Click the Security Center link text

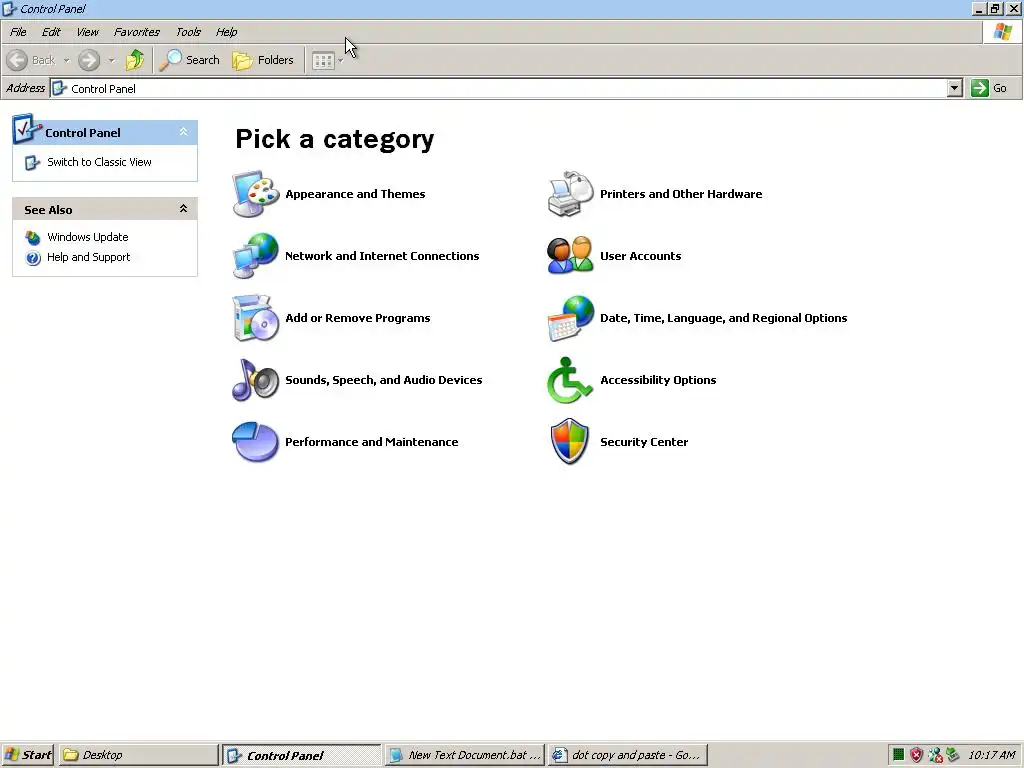(644, 442)
